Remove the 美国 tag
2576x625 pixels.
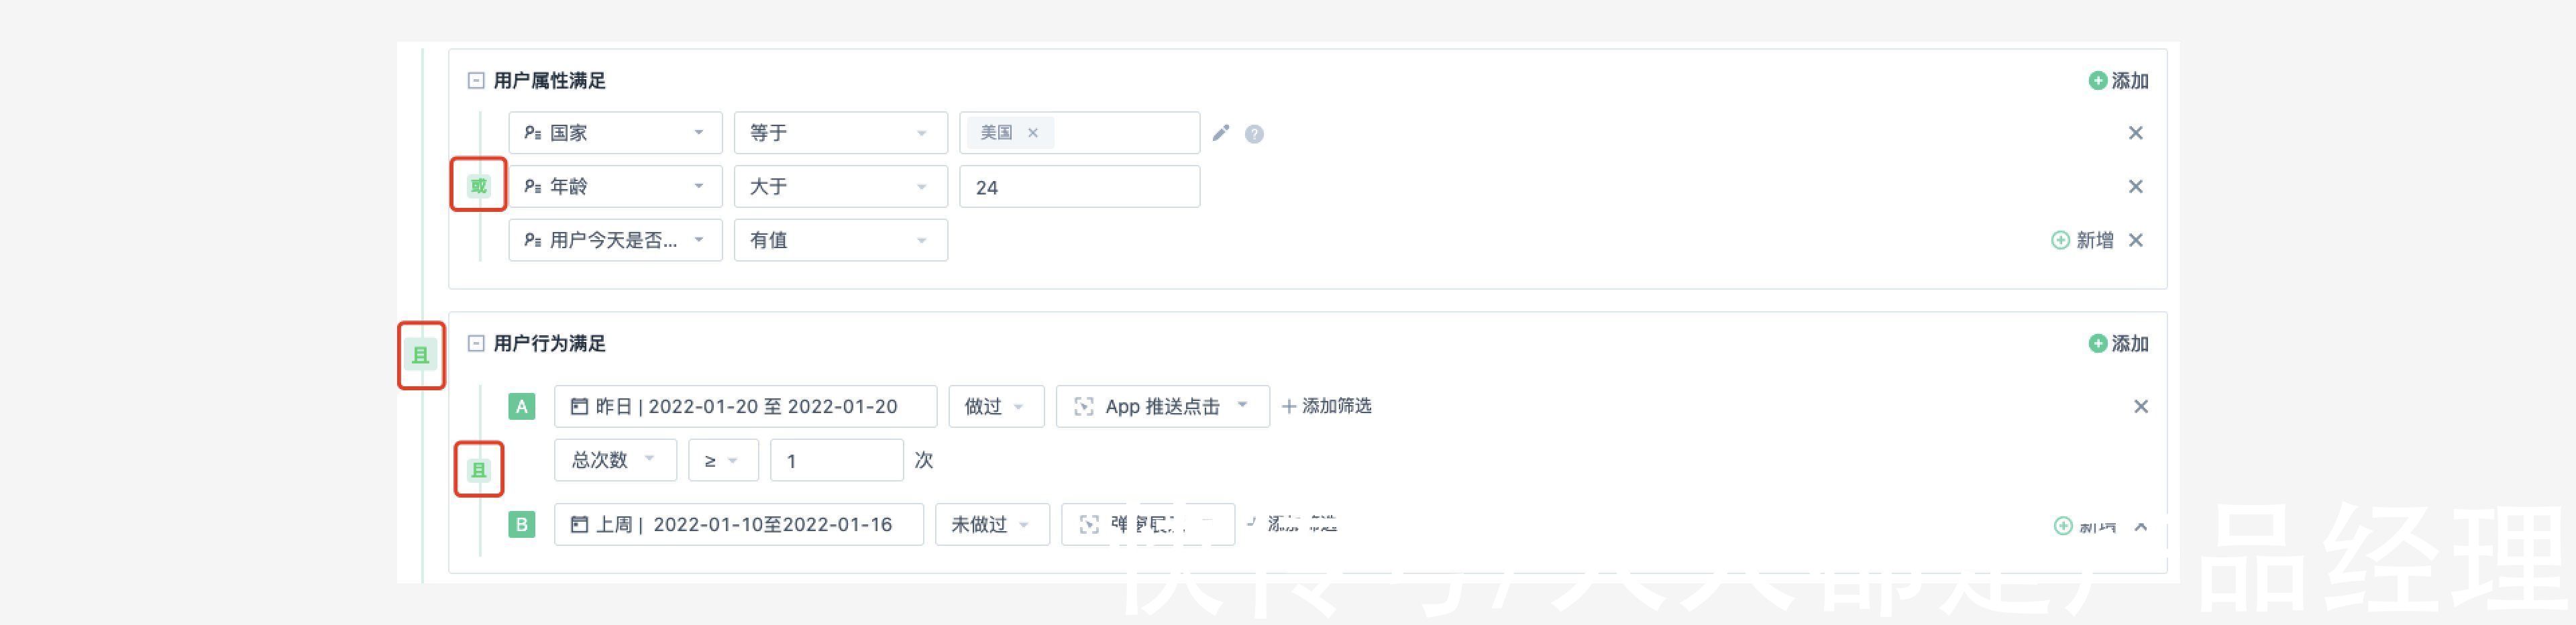pos(1033,133)
